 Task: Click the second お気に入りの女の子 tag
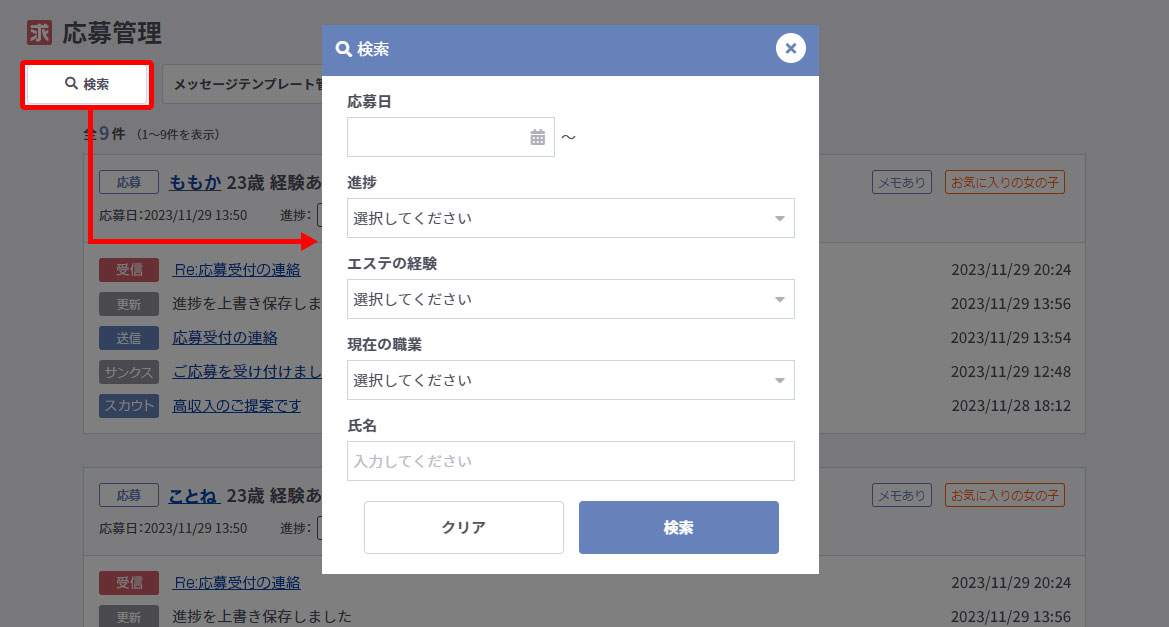[x=1004, y=495]
